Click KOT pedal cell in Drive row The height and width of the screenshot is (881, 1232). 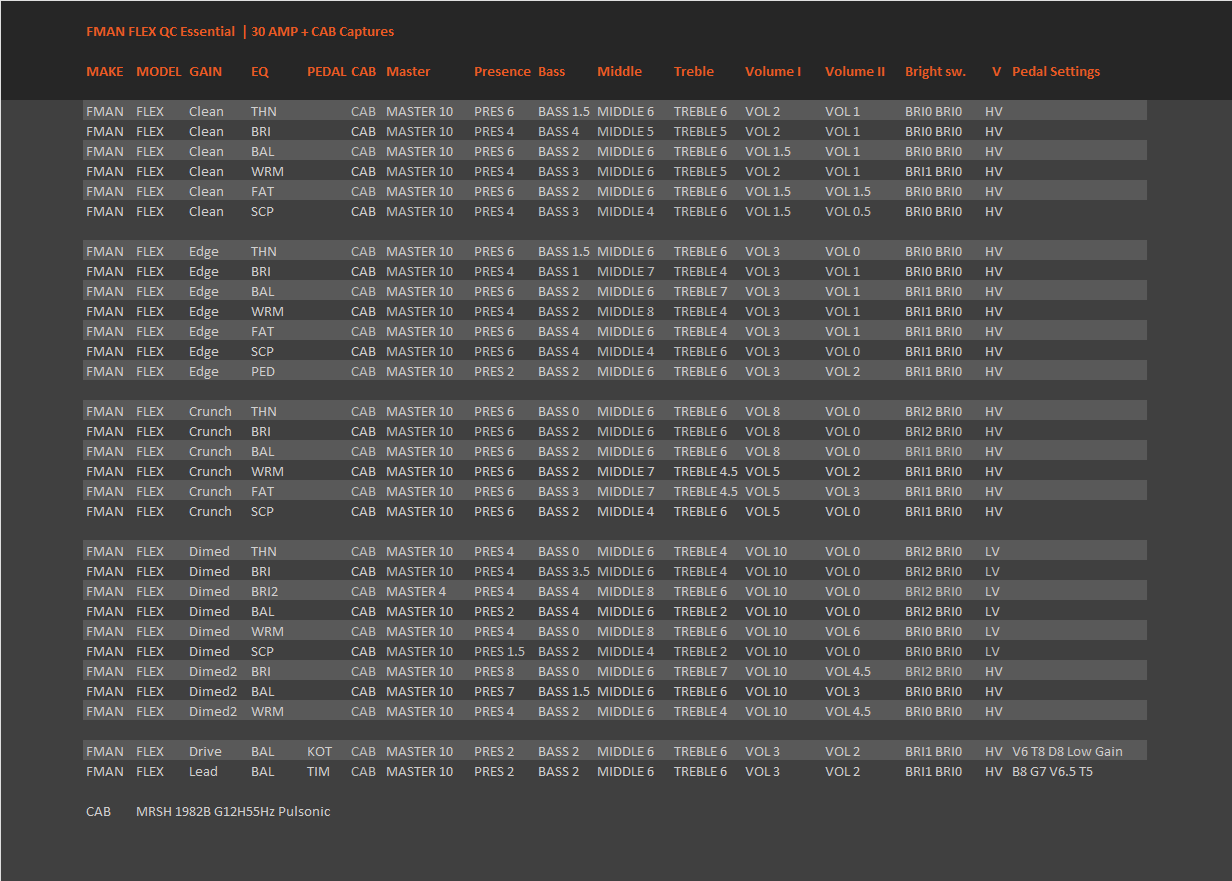click(x=319, y=752)
